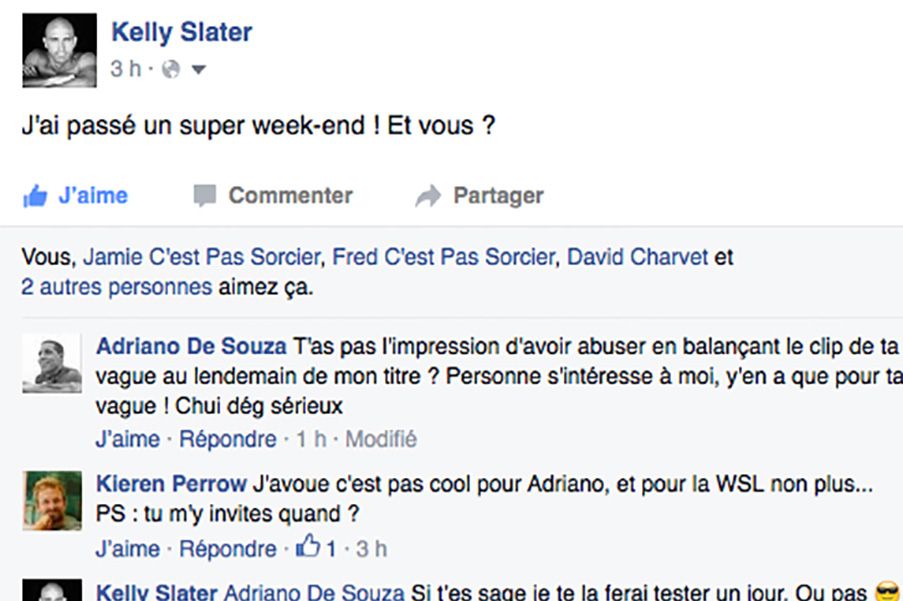Screen dimensions: 903x601
Task: Click the 3 h post timestamp
Action: pyautogui.click(x=125, y=70)
